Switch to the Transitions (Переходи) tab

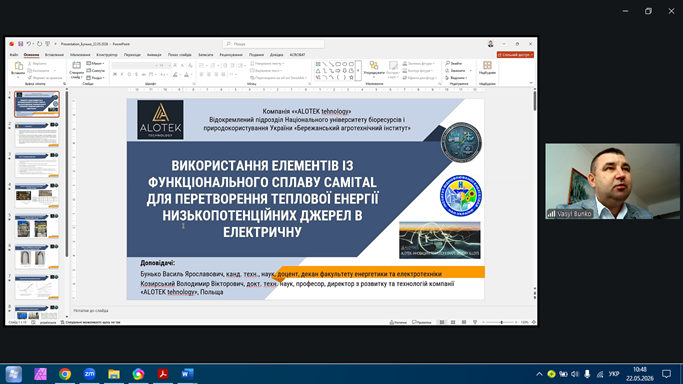132,55
